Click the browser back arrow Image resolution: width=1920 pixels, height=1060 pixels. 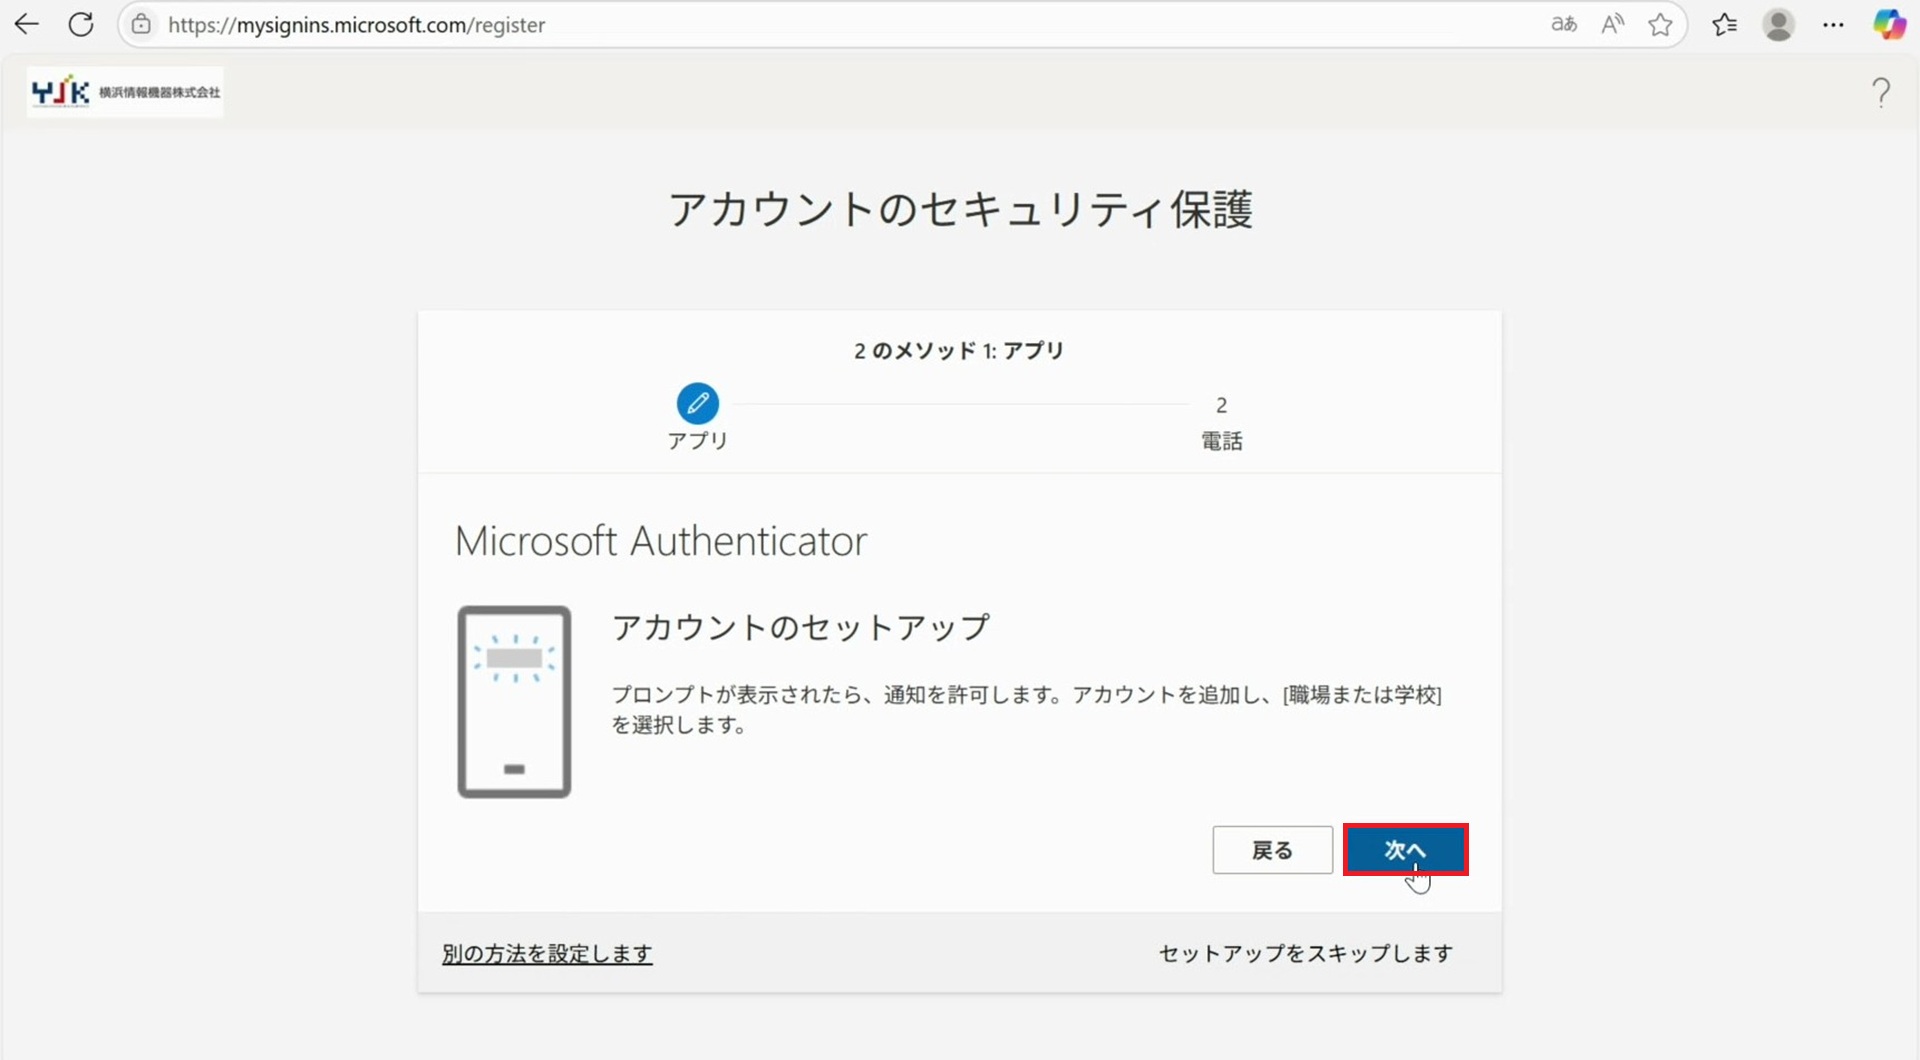27,25
